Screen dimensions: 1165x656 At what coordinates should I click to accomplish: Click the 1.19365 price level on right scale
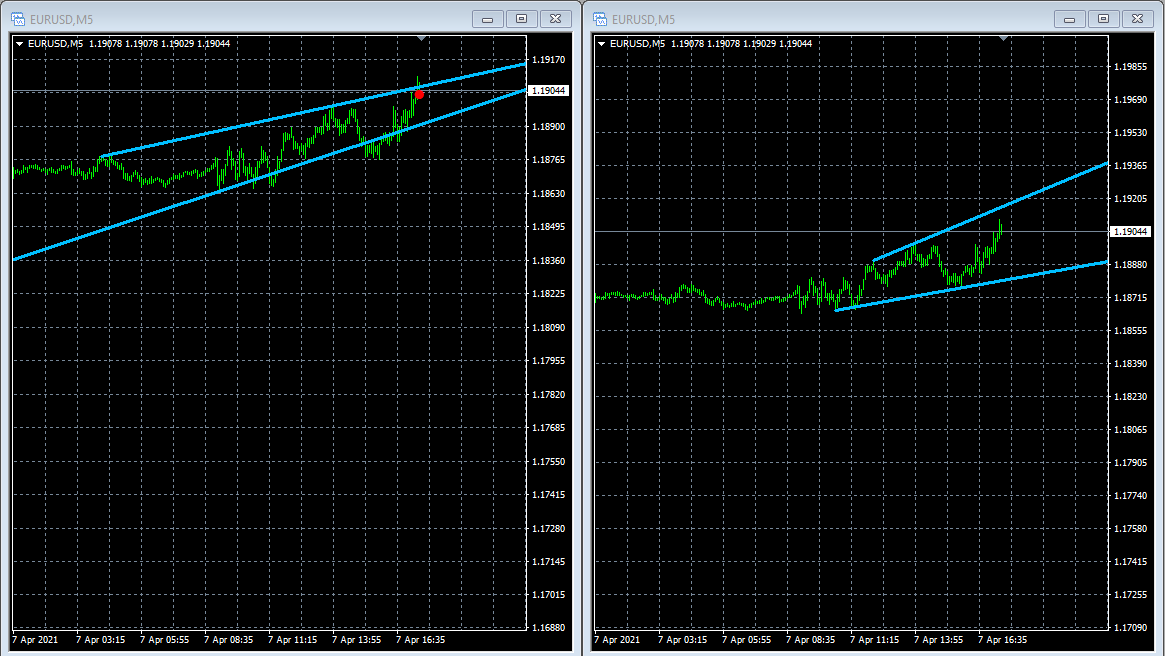1130,166
